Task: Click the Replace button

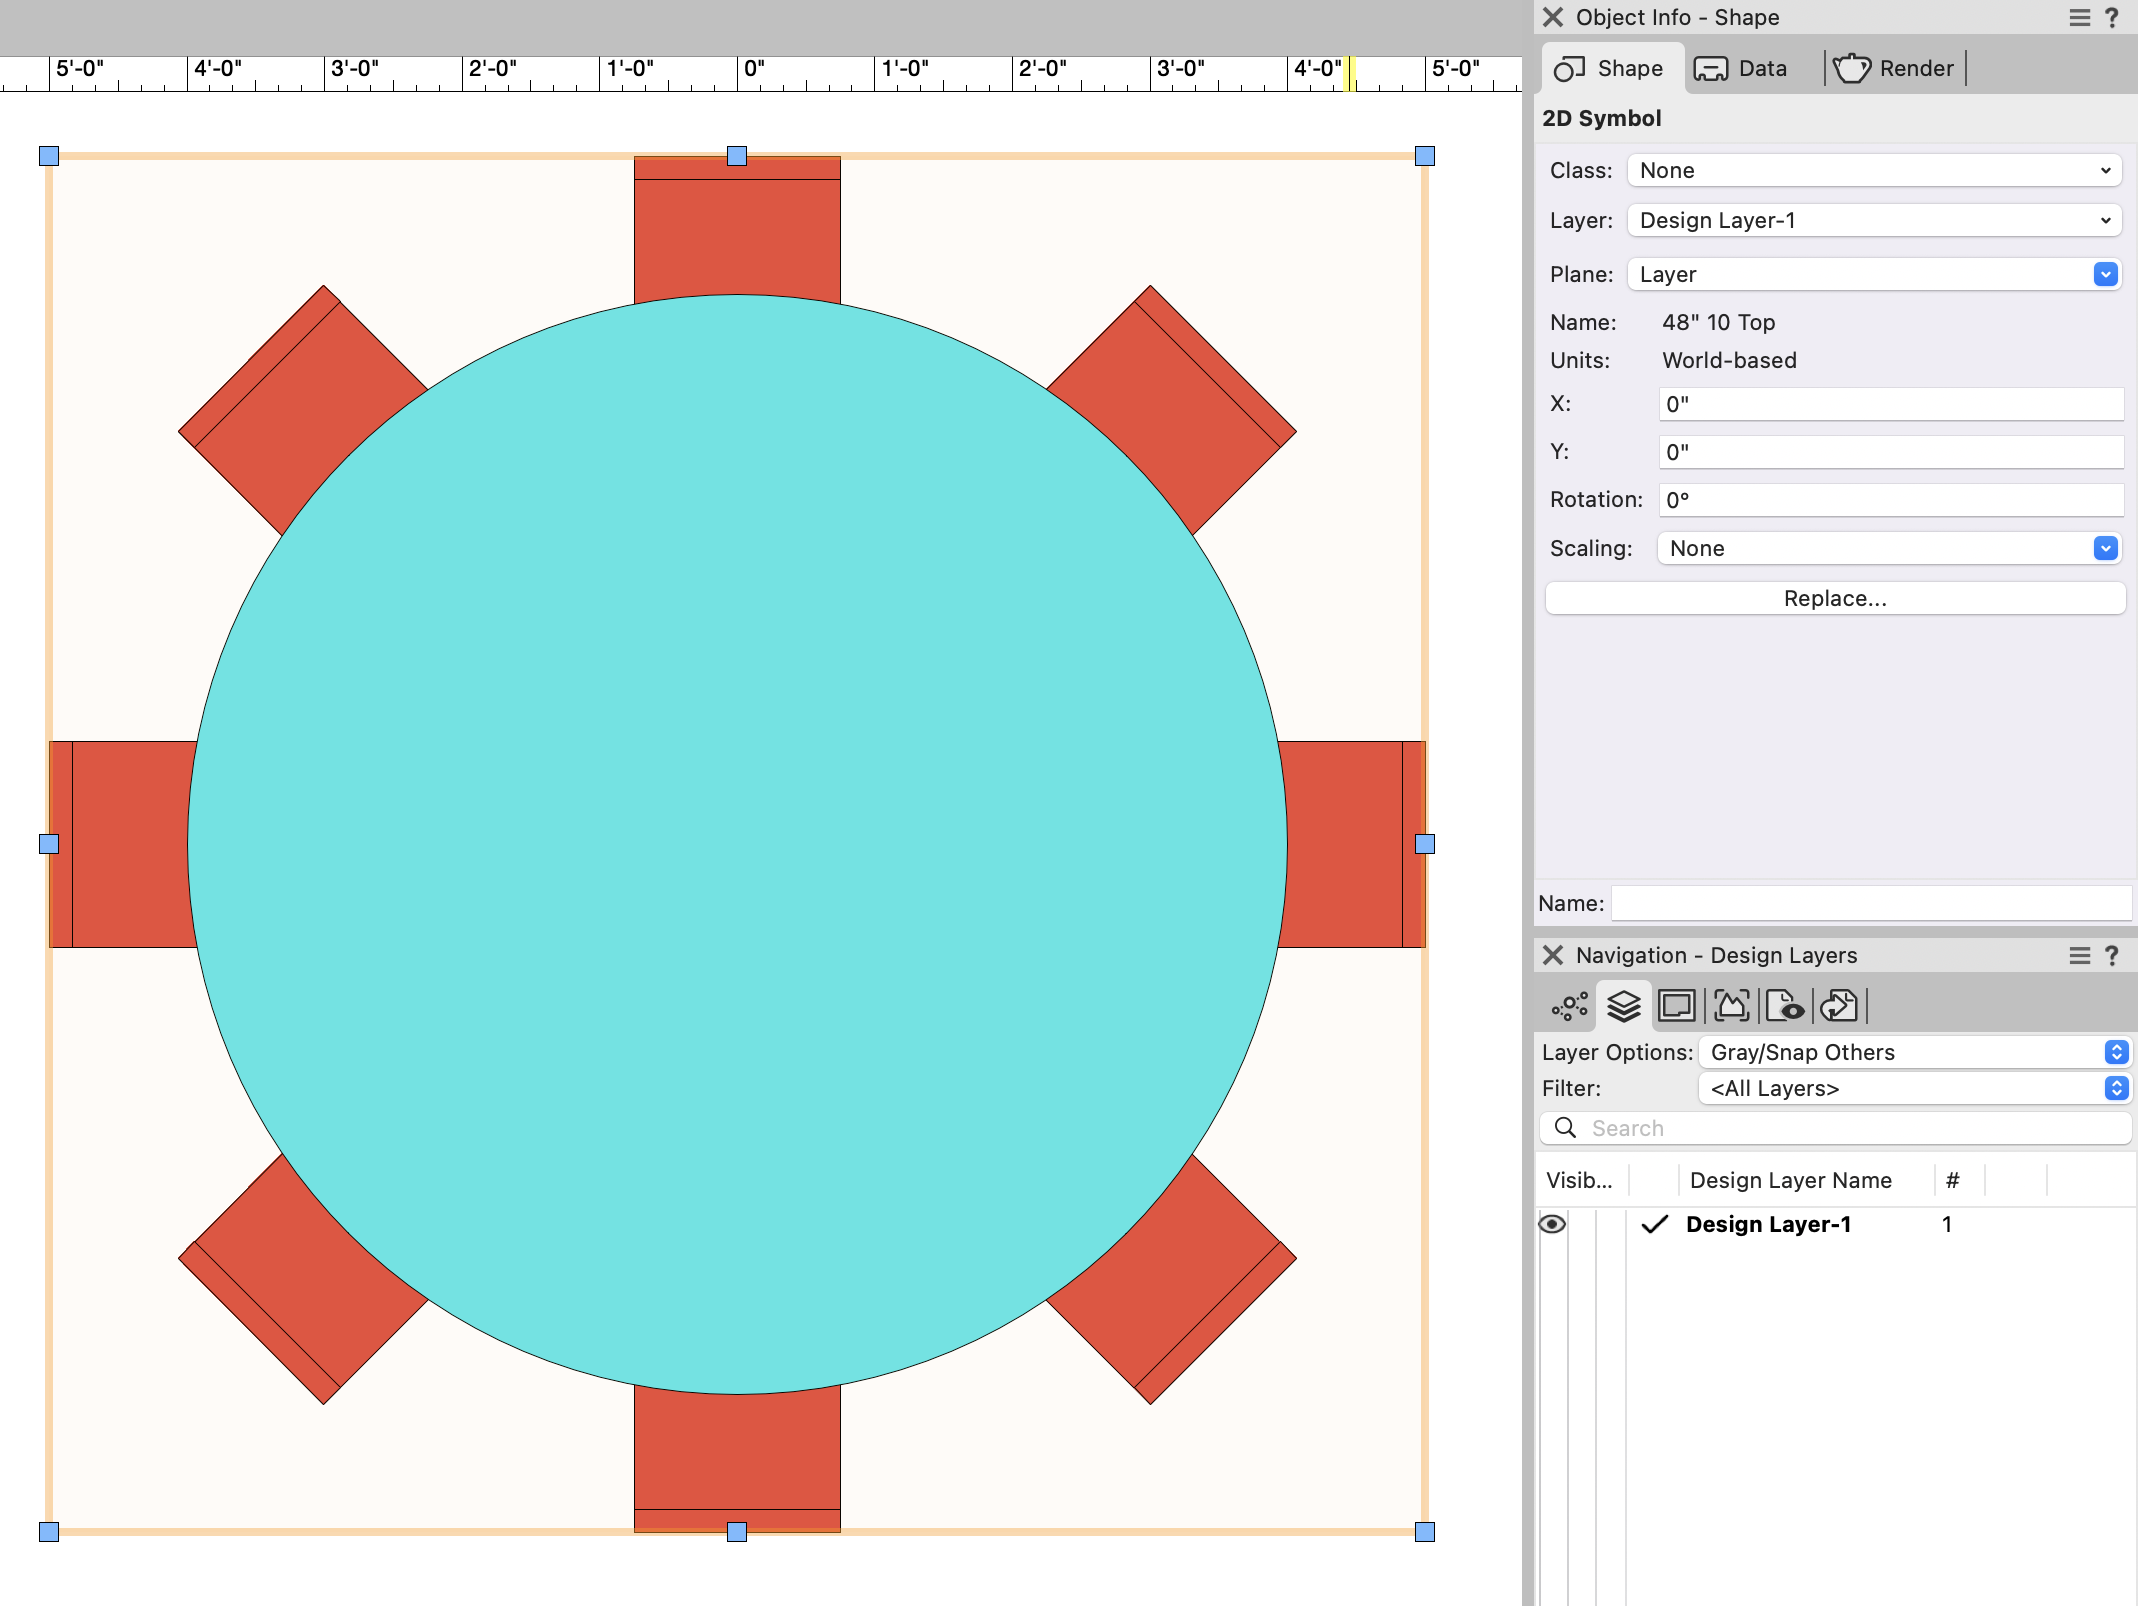Action: pos(1835,598)
